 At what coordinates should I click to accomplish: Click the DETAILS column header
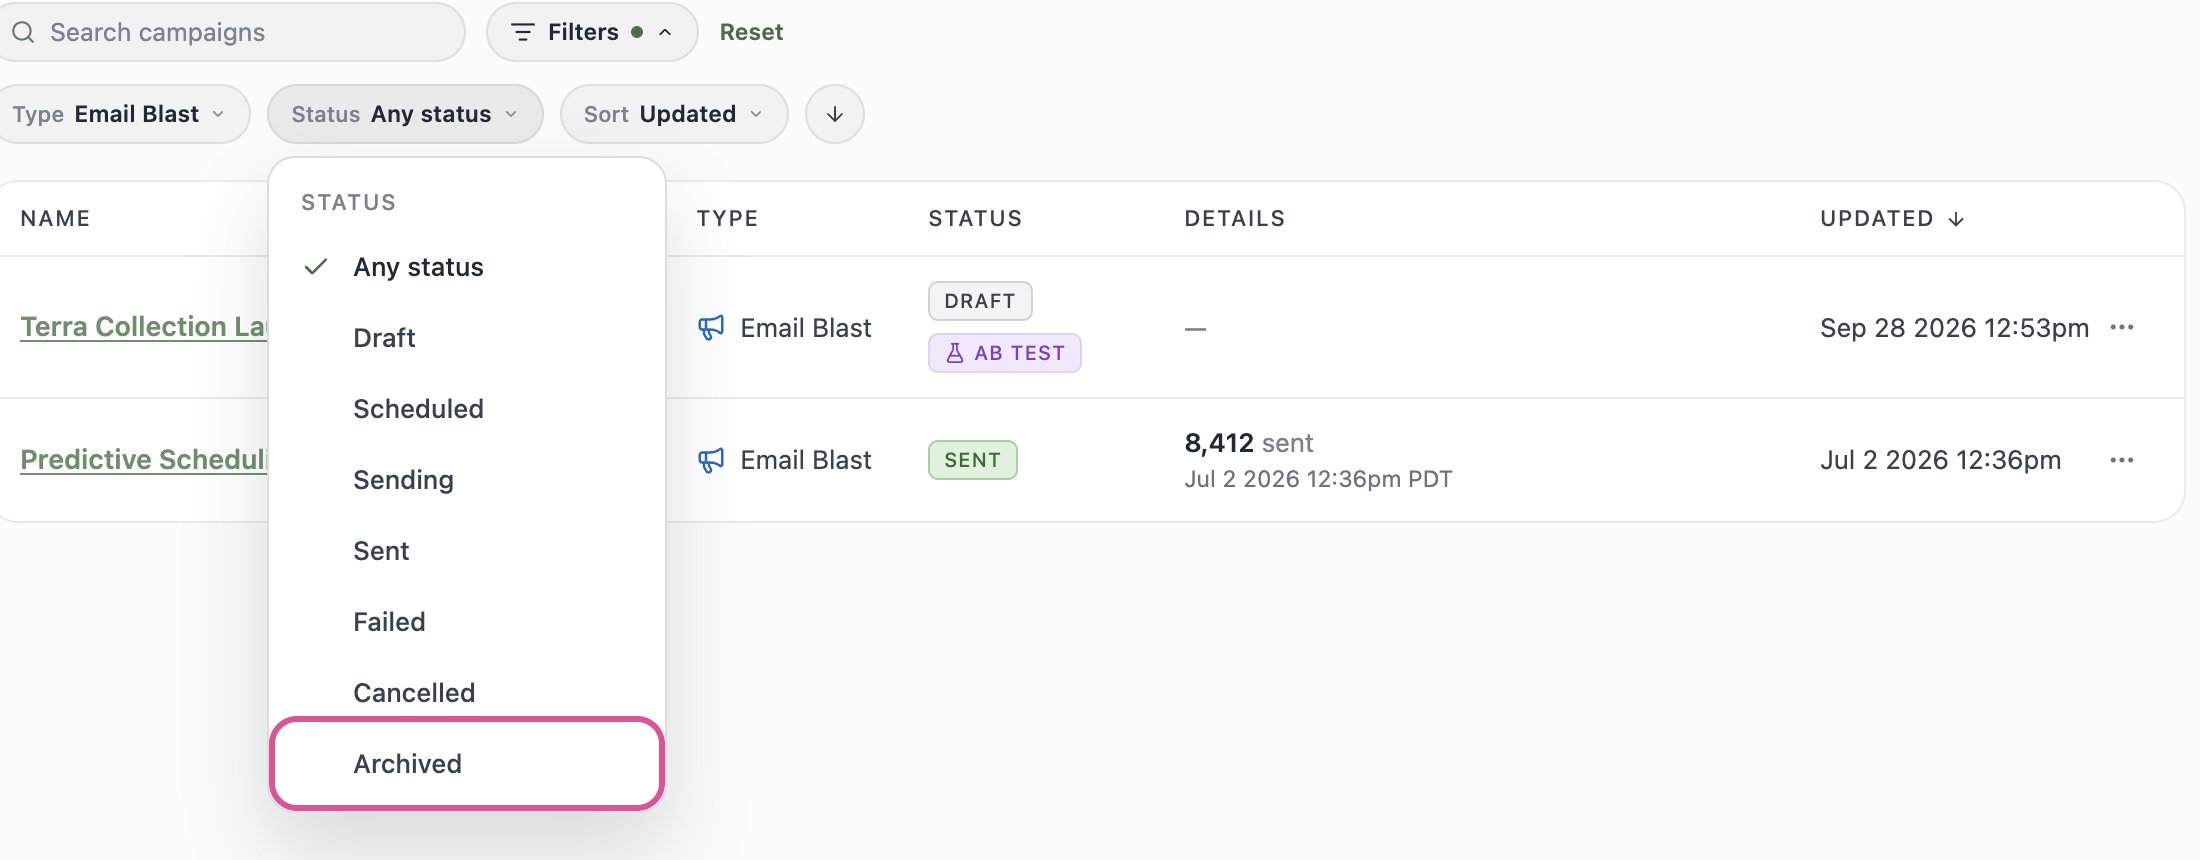(x=1235, y=219)
